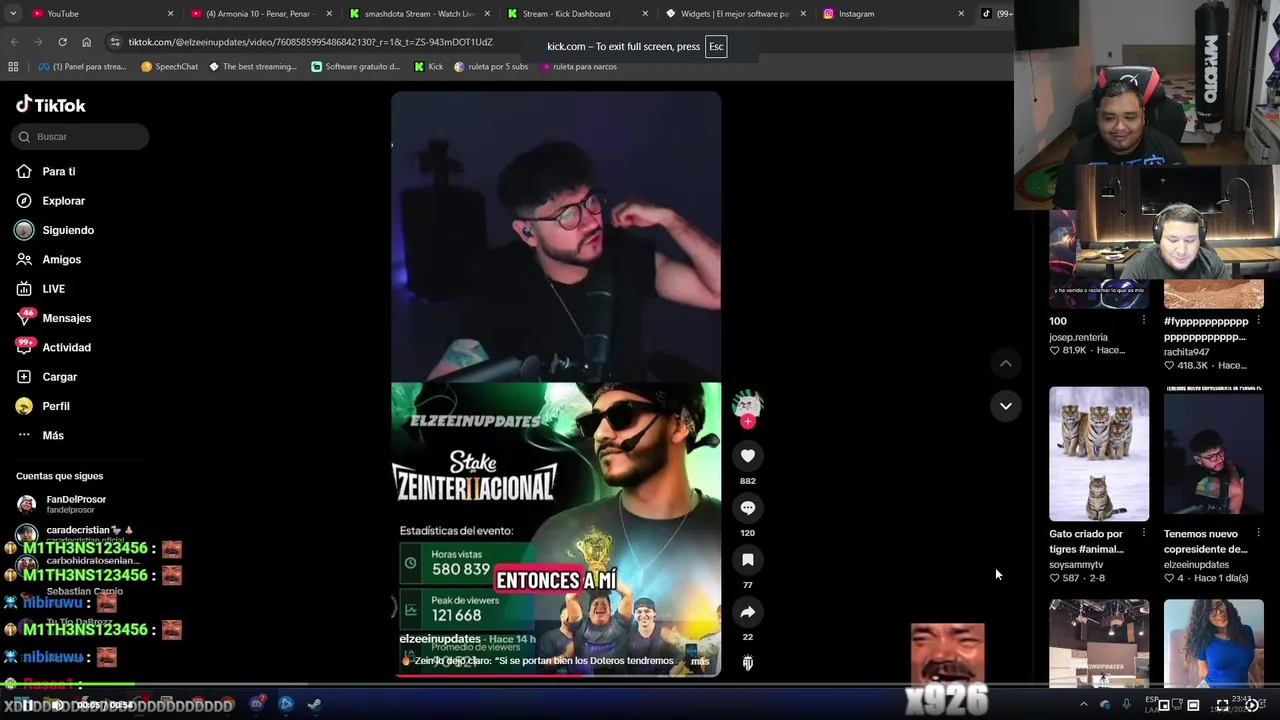Reload the page
This screenshot has height=720, width=1280.
click(x=62, y=42)
